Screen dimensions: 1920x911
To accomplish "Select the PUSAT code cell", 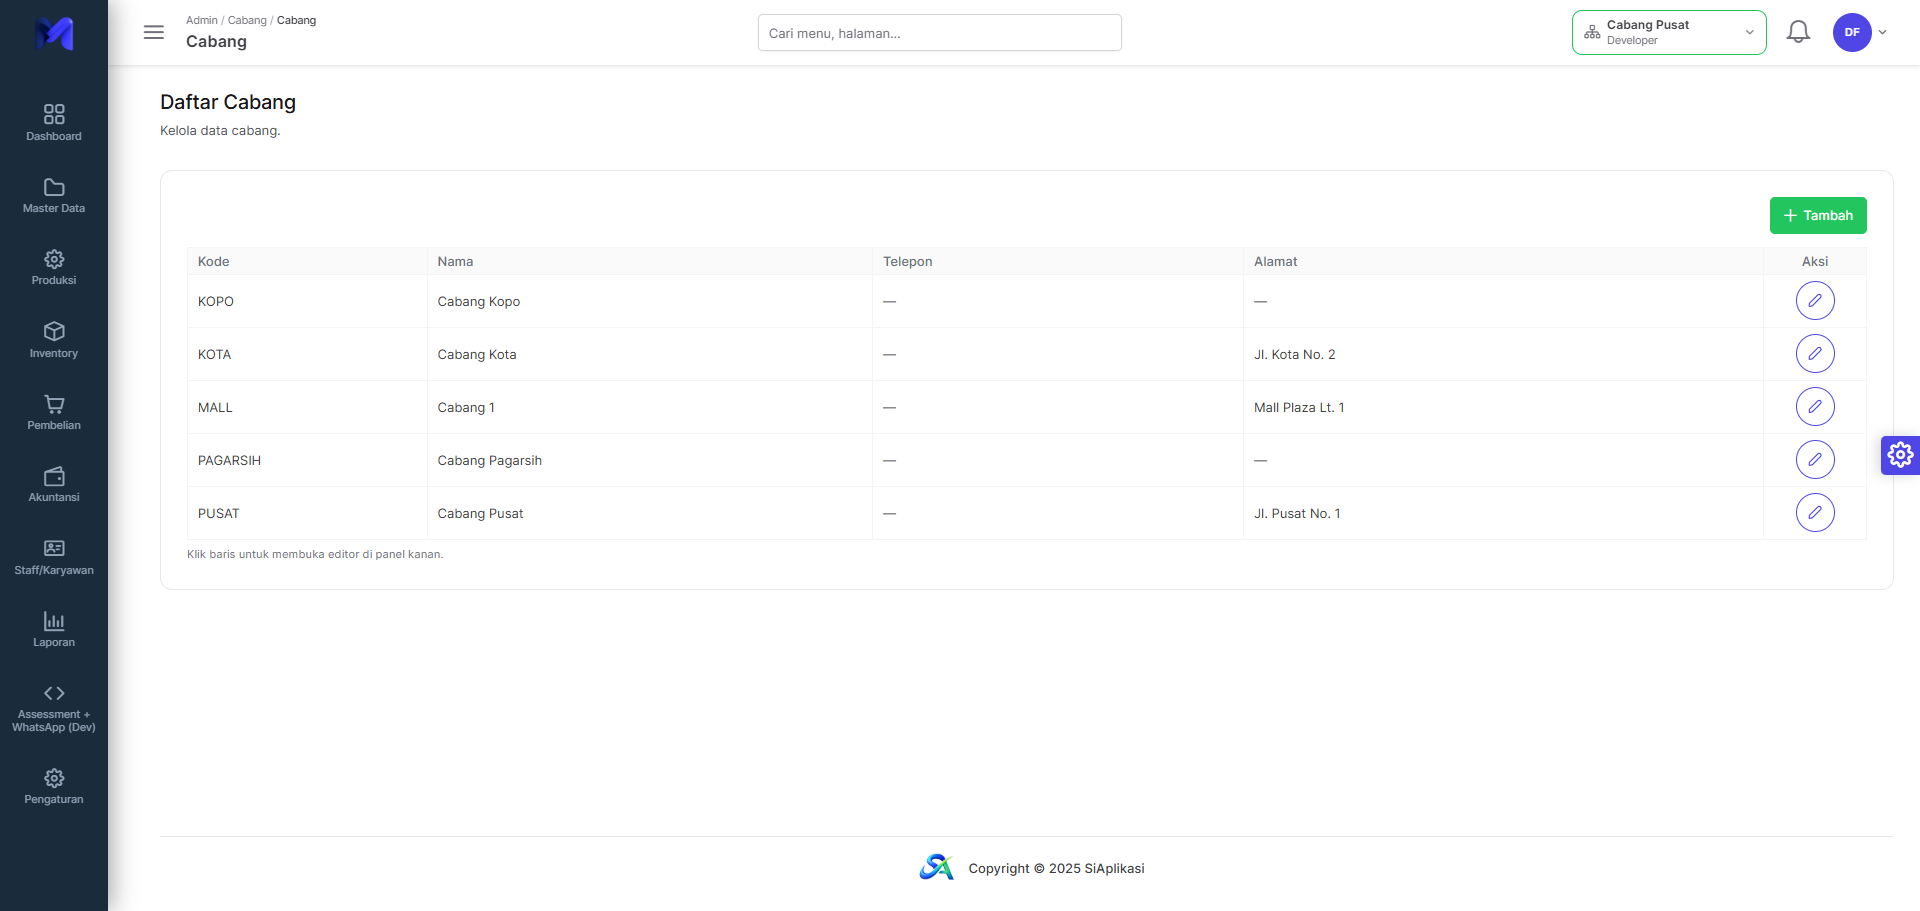I will click(x=307, y=513).
